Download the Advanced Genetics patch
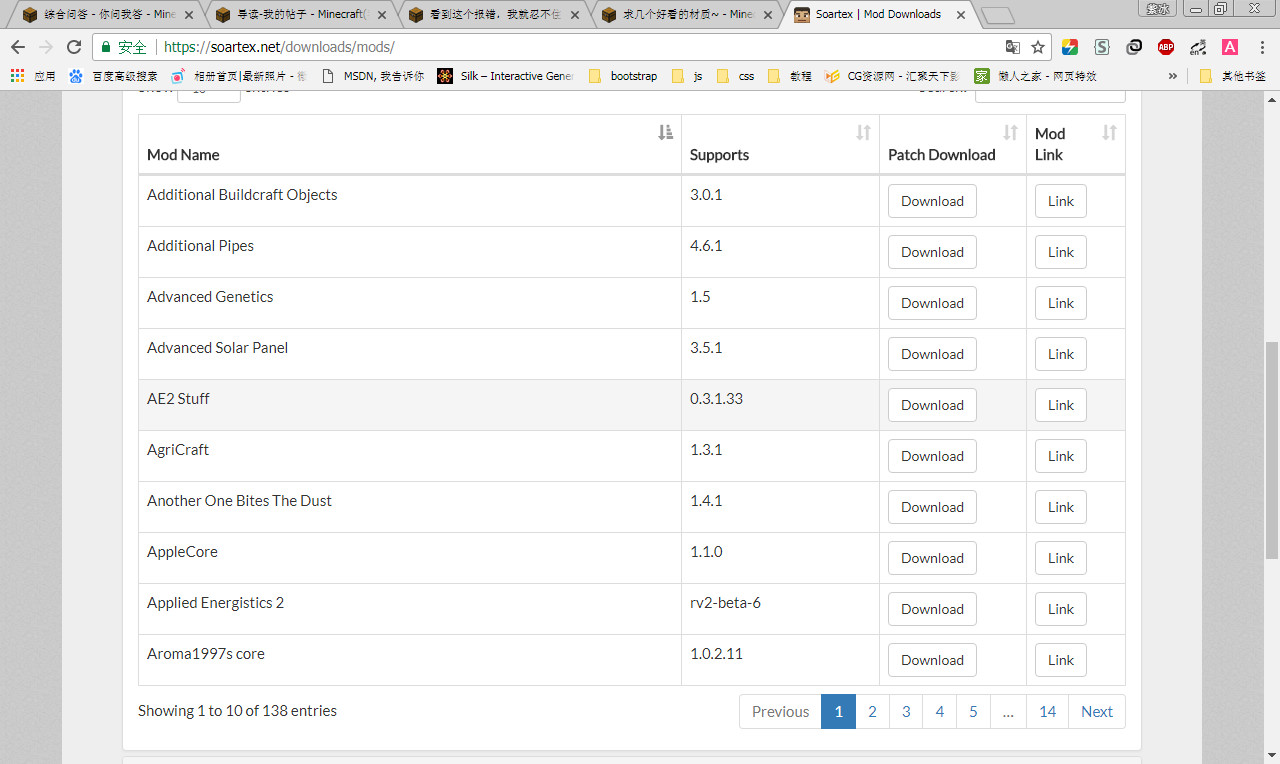Viewport: 1280px width, 764px height. [932, 303]
